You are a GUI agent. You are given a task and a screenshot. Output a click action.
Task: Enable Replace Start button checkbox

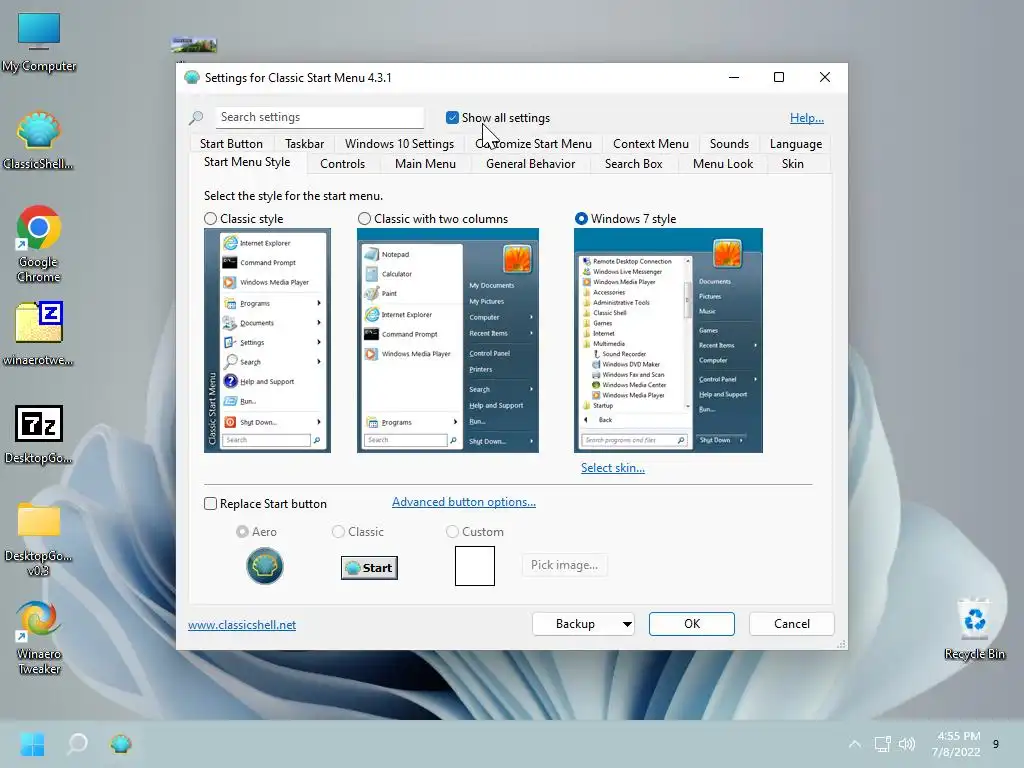tap(210, 504)
